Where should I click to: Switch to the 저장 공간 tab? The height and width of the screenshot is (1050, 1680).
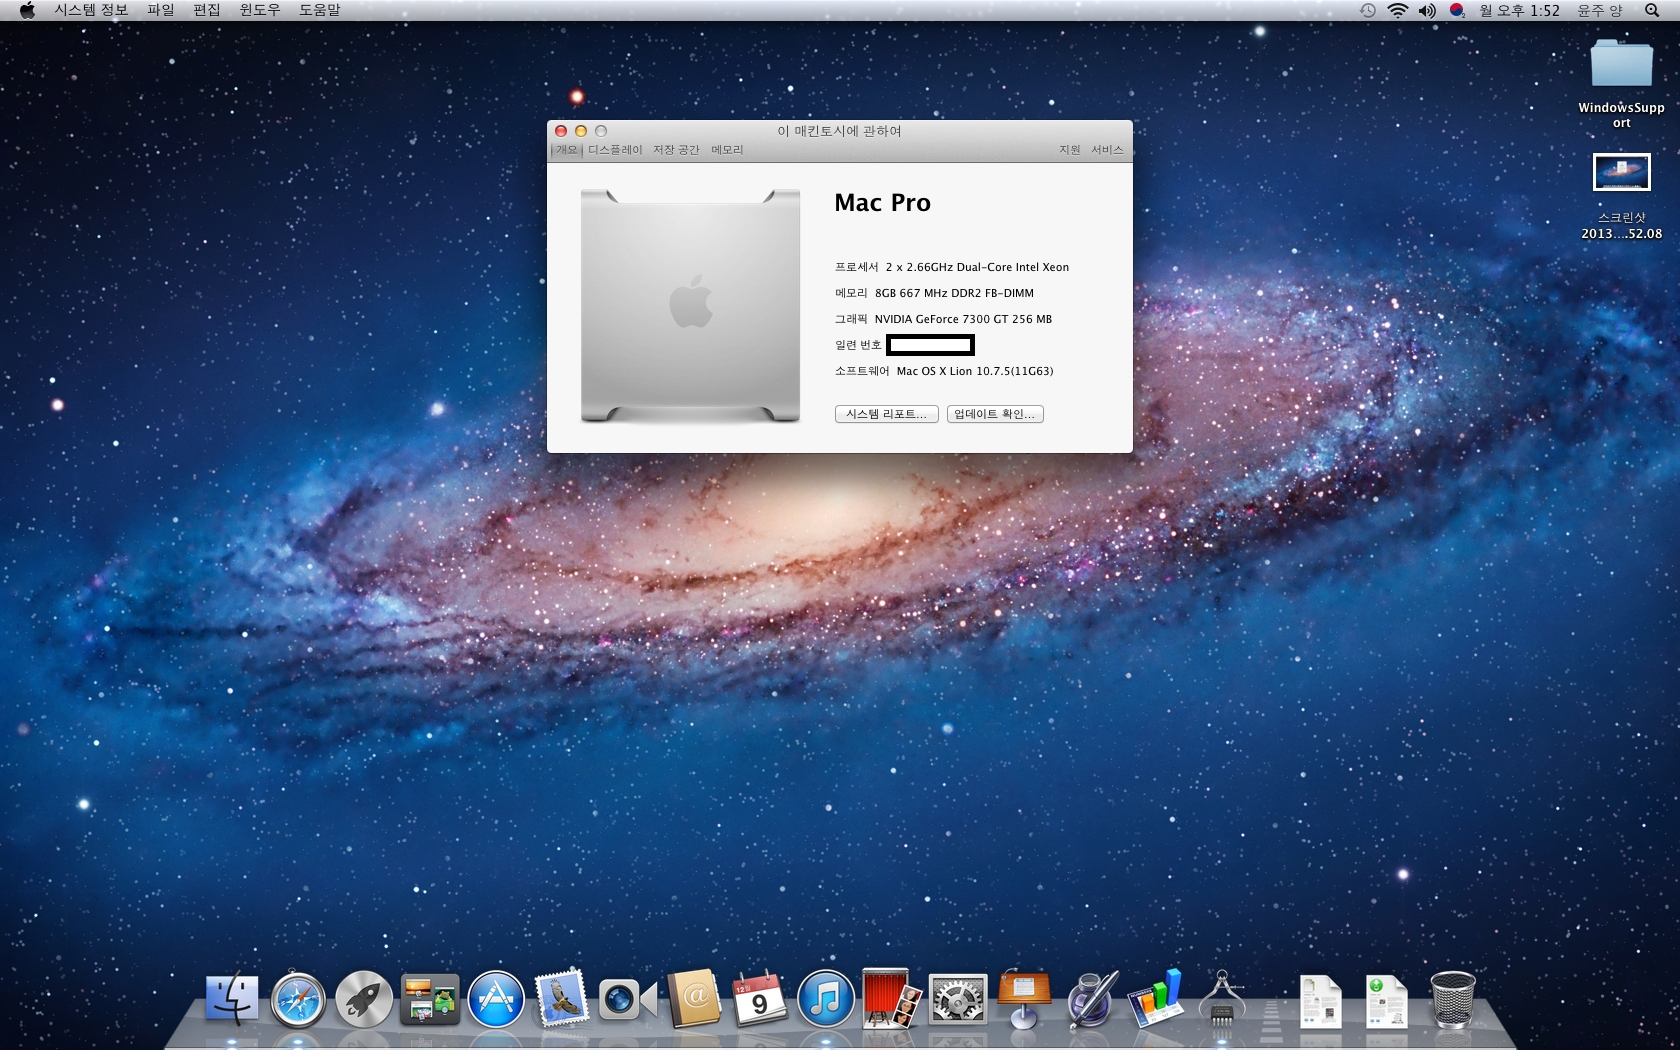click(676, 150)
